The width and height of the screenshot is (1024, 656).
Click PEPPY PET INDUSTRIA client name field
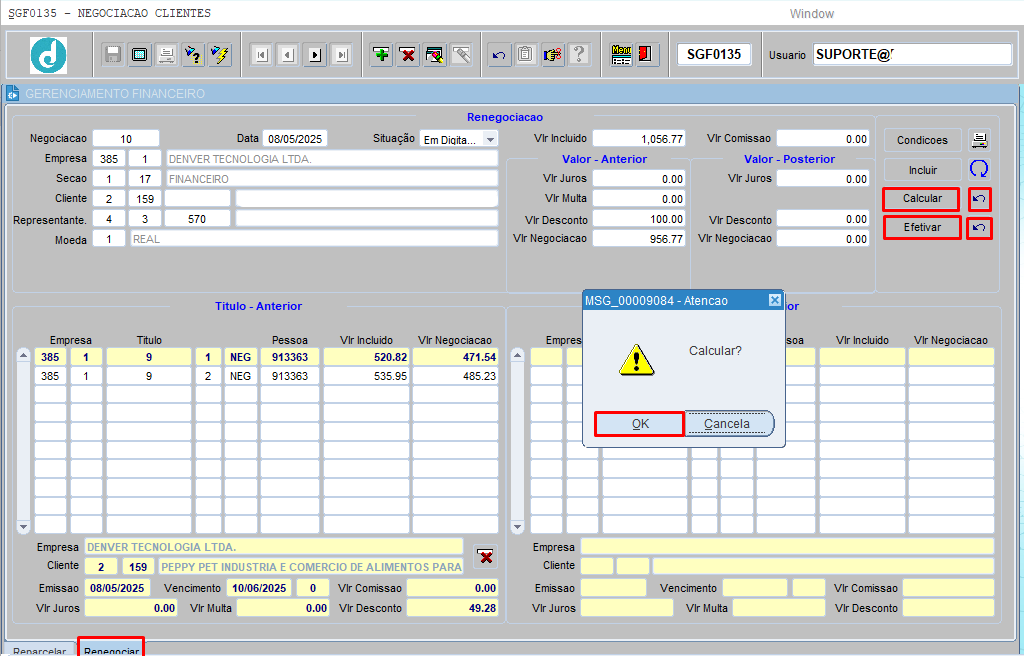tap(312, 566)
